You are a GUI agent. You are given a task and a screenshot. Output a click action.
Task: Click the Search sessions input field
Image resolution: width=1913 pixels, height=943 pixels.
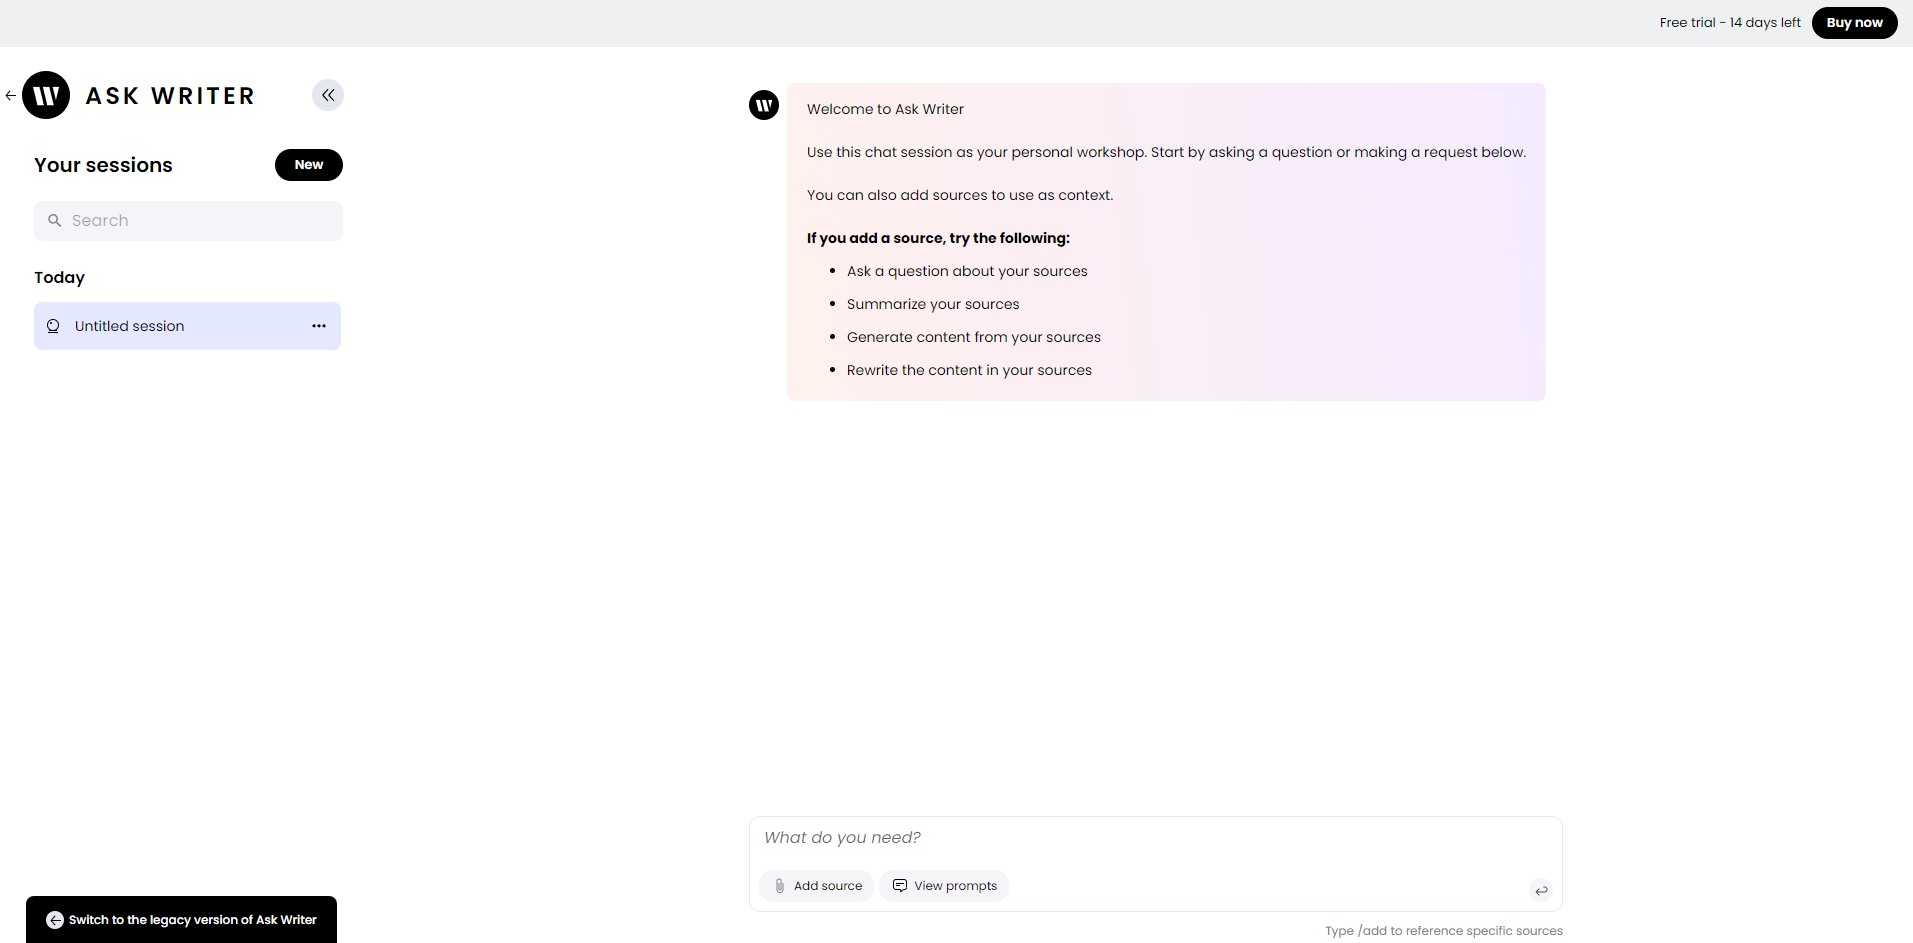pos(188,221)
